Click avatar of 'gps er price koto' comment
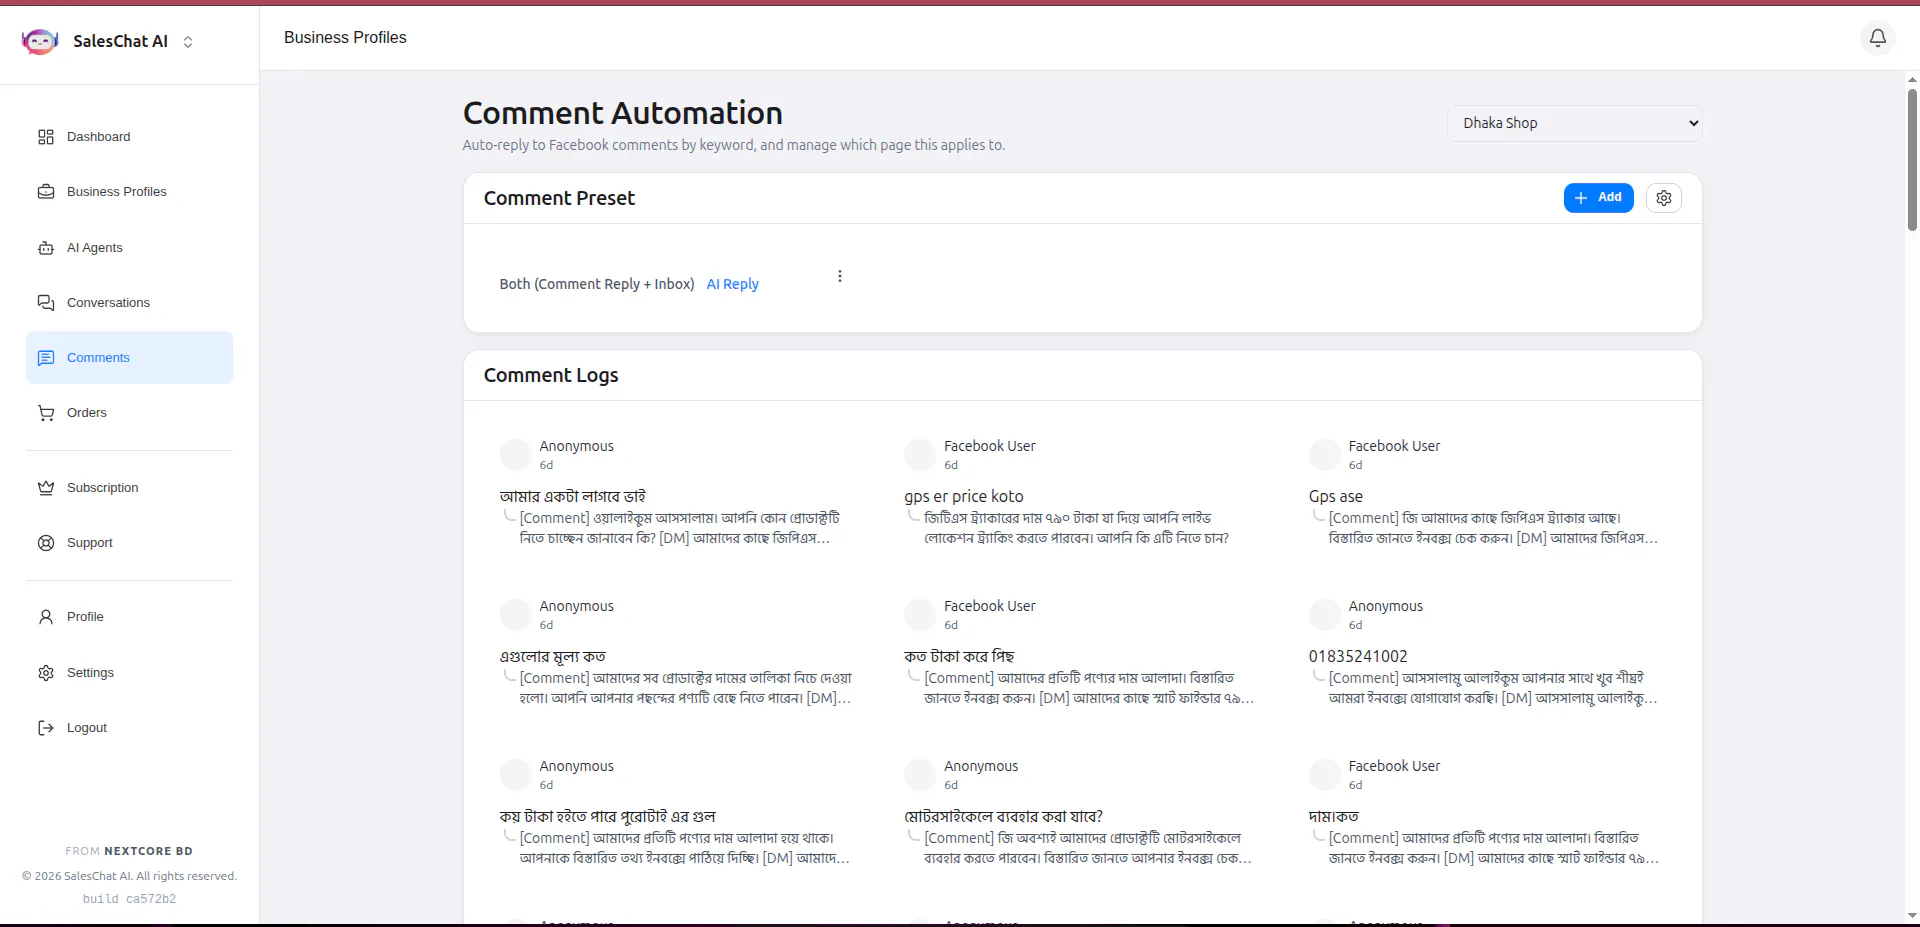Viewport: 1920px width, 927px height. (920, 455)
